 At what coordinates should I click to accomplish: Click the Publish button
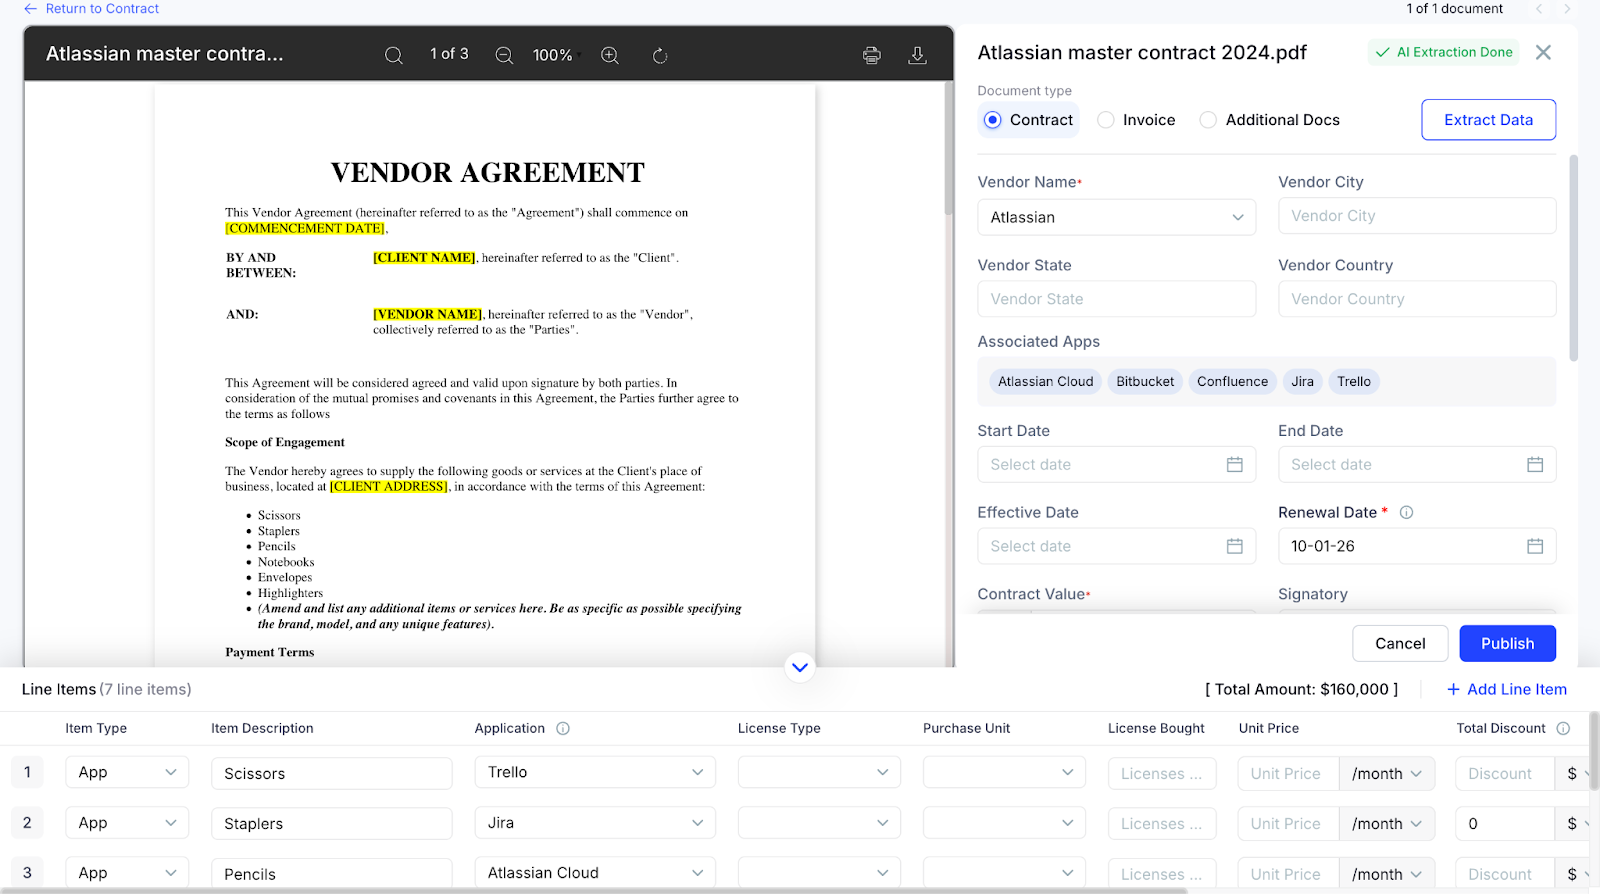[x=1507, y=644]
